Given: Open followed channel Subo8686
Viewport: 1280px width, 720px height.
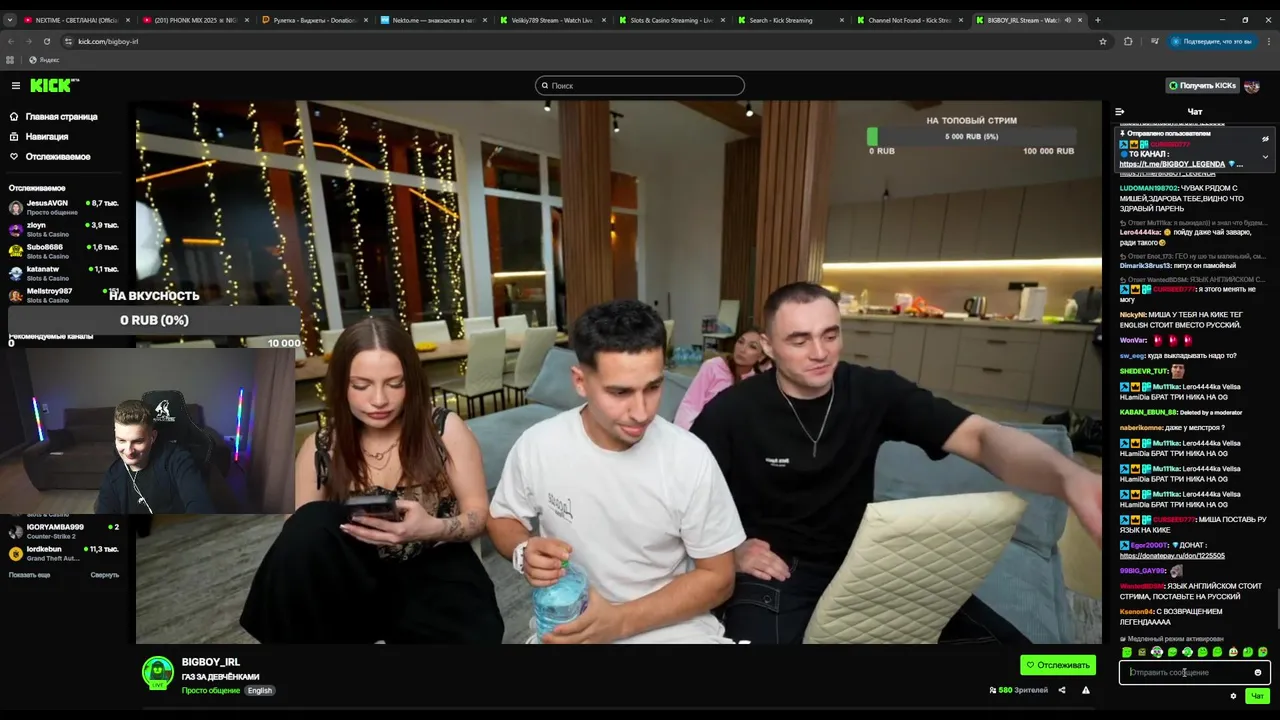Looking at the screenshot, I should [x=64, y=251].
